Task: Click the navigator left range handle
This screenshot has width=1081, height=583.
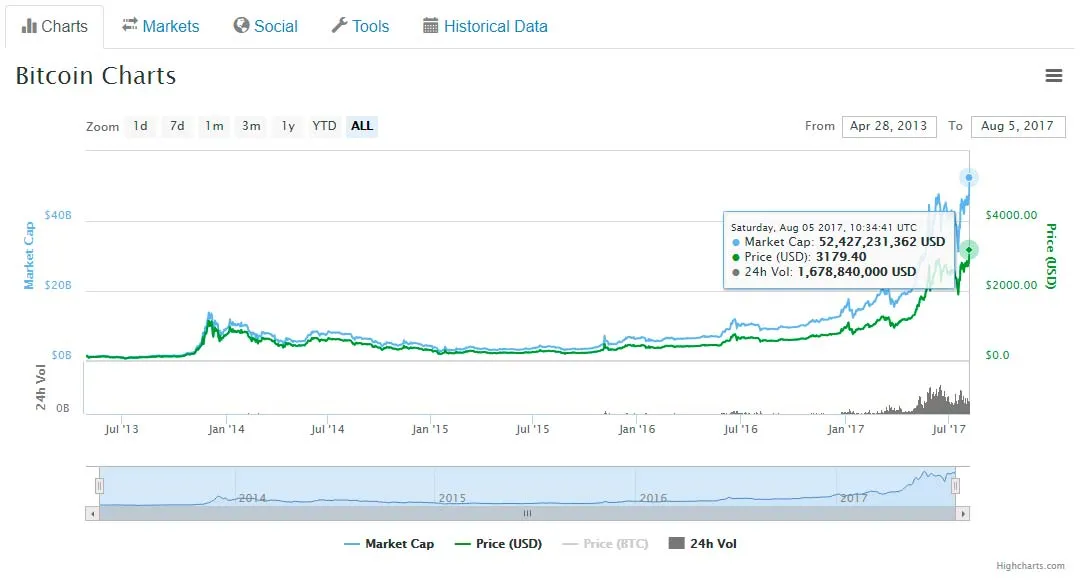Action: coord(99,486)
